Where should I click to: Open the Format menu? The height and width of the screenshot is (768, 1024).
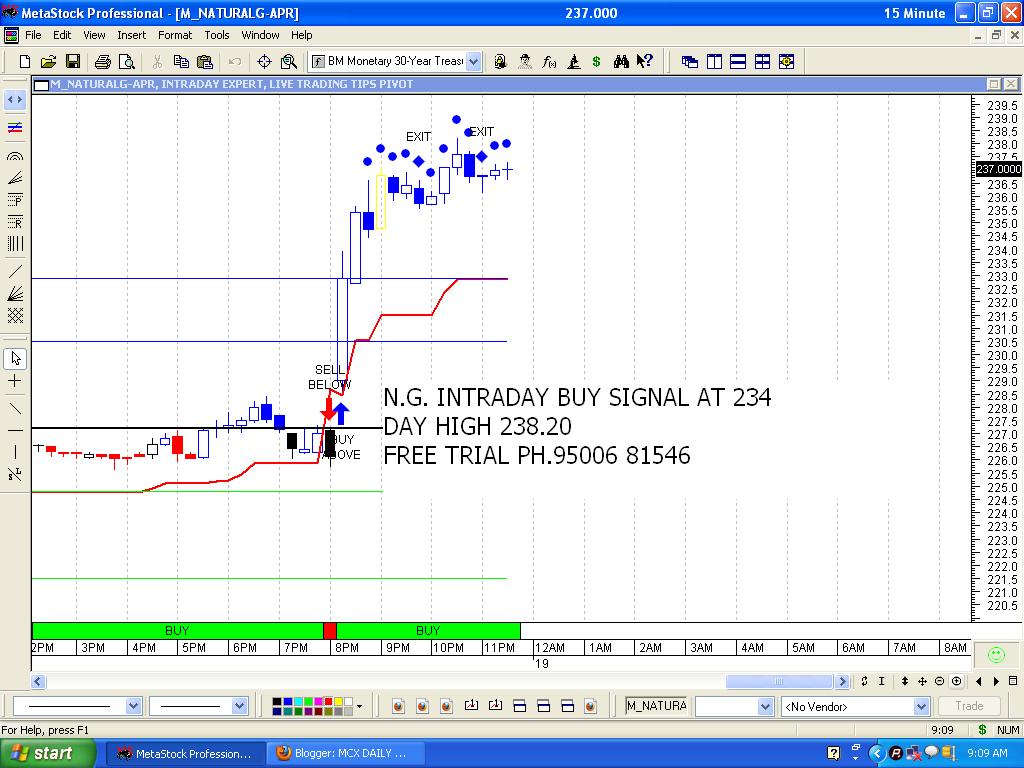(175, 35)
